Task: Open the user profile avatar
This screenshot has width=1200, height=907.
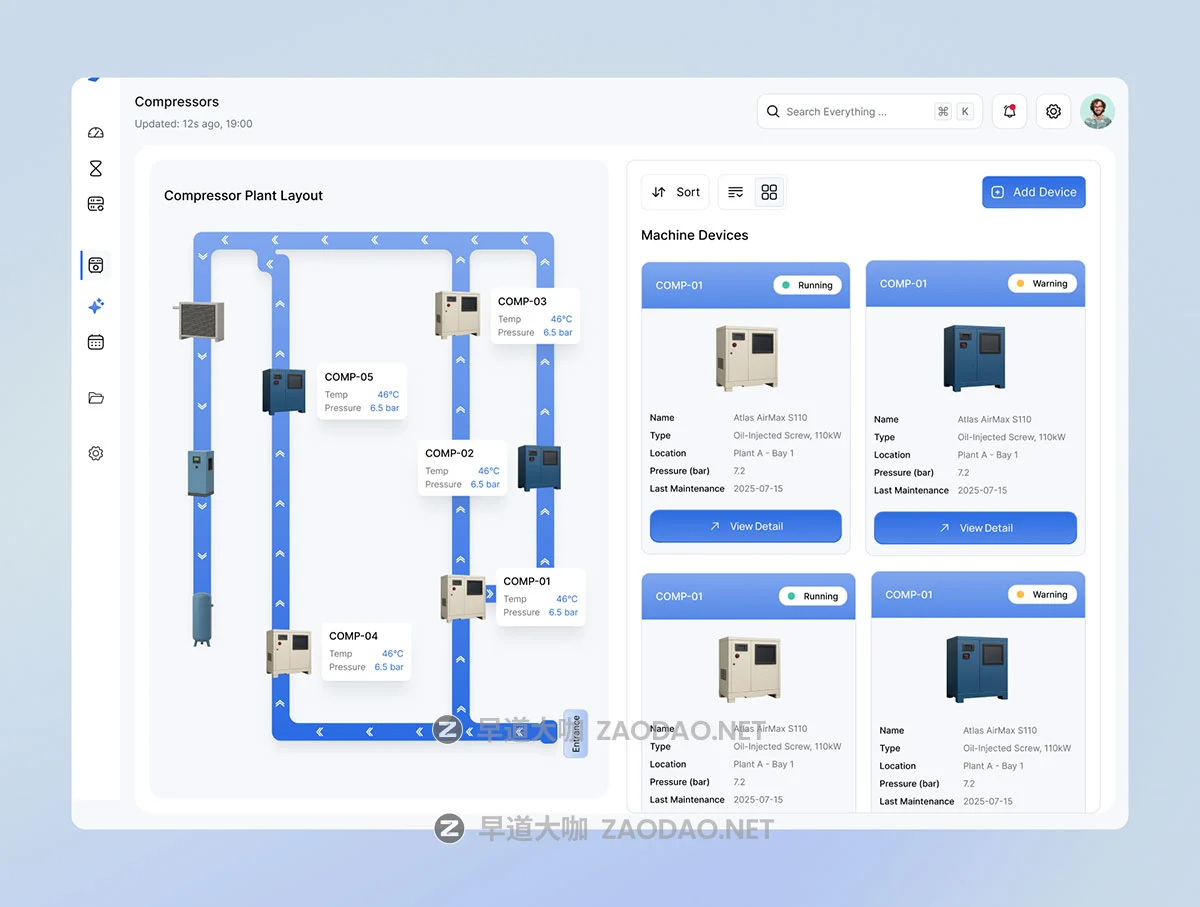Action: [1097, 112]
